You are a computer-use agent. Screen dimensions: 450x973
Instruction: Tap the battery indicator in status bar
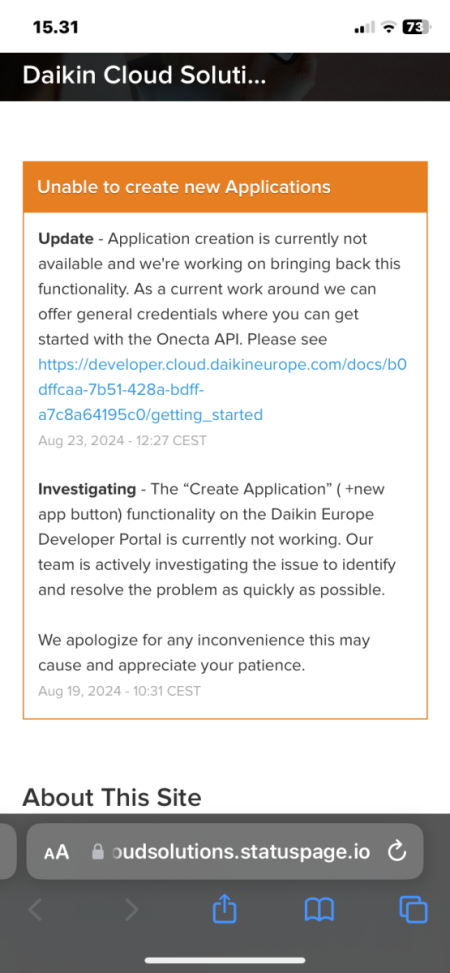(x=416, y=27)
